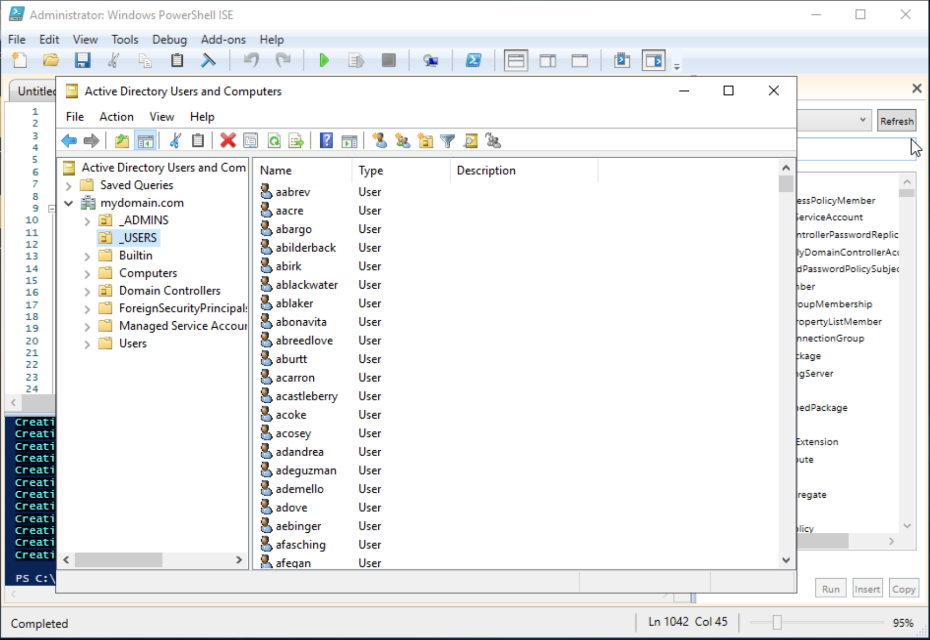
Task: Select user adeguzman in the list
Action: click(x=305, y=470)
